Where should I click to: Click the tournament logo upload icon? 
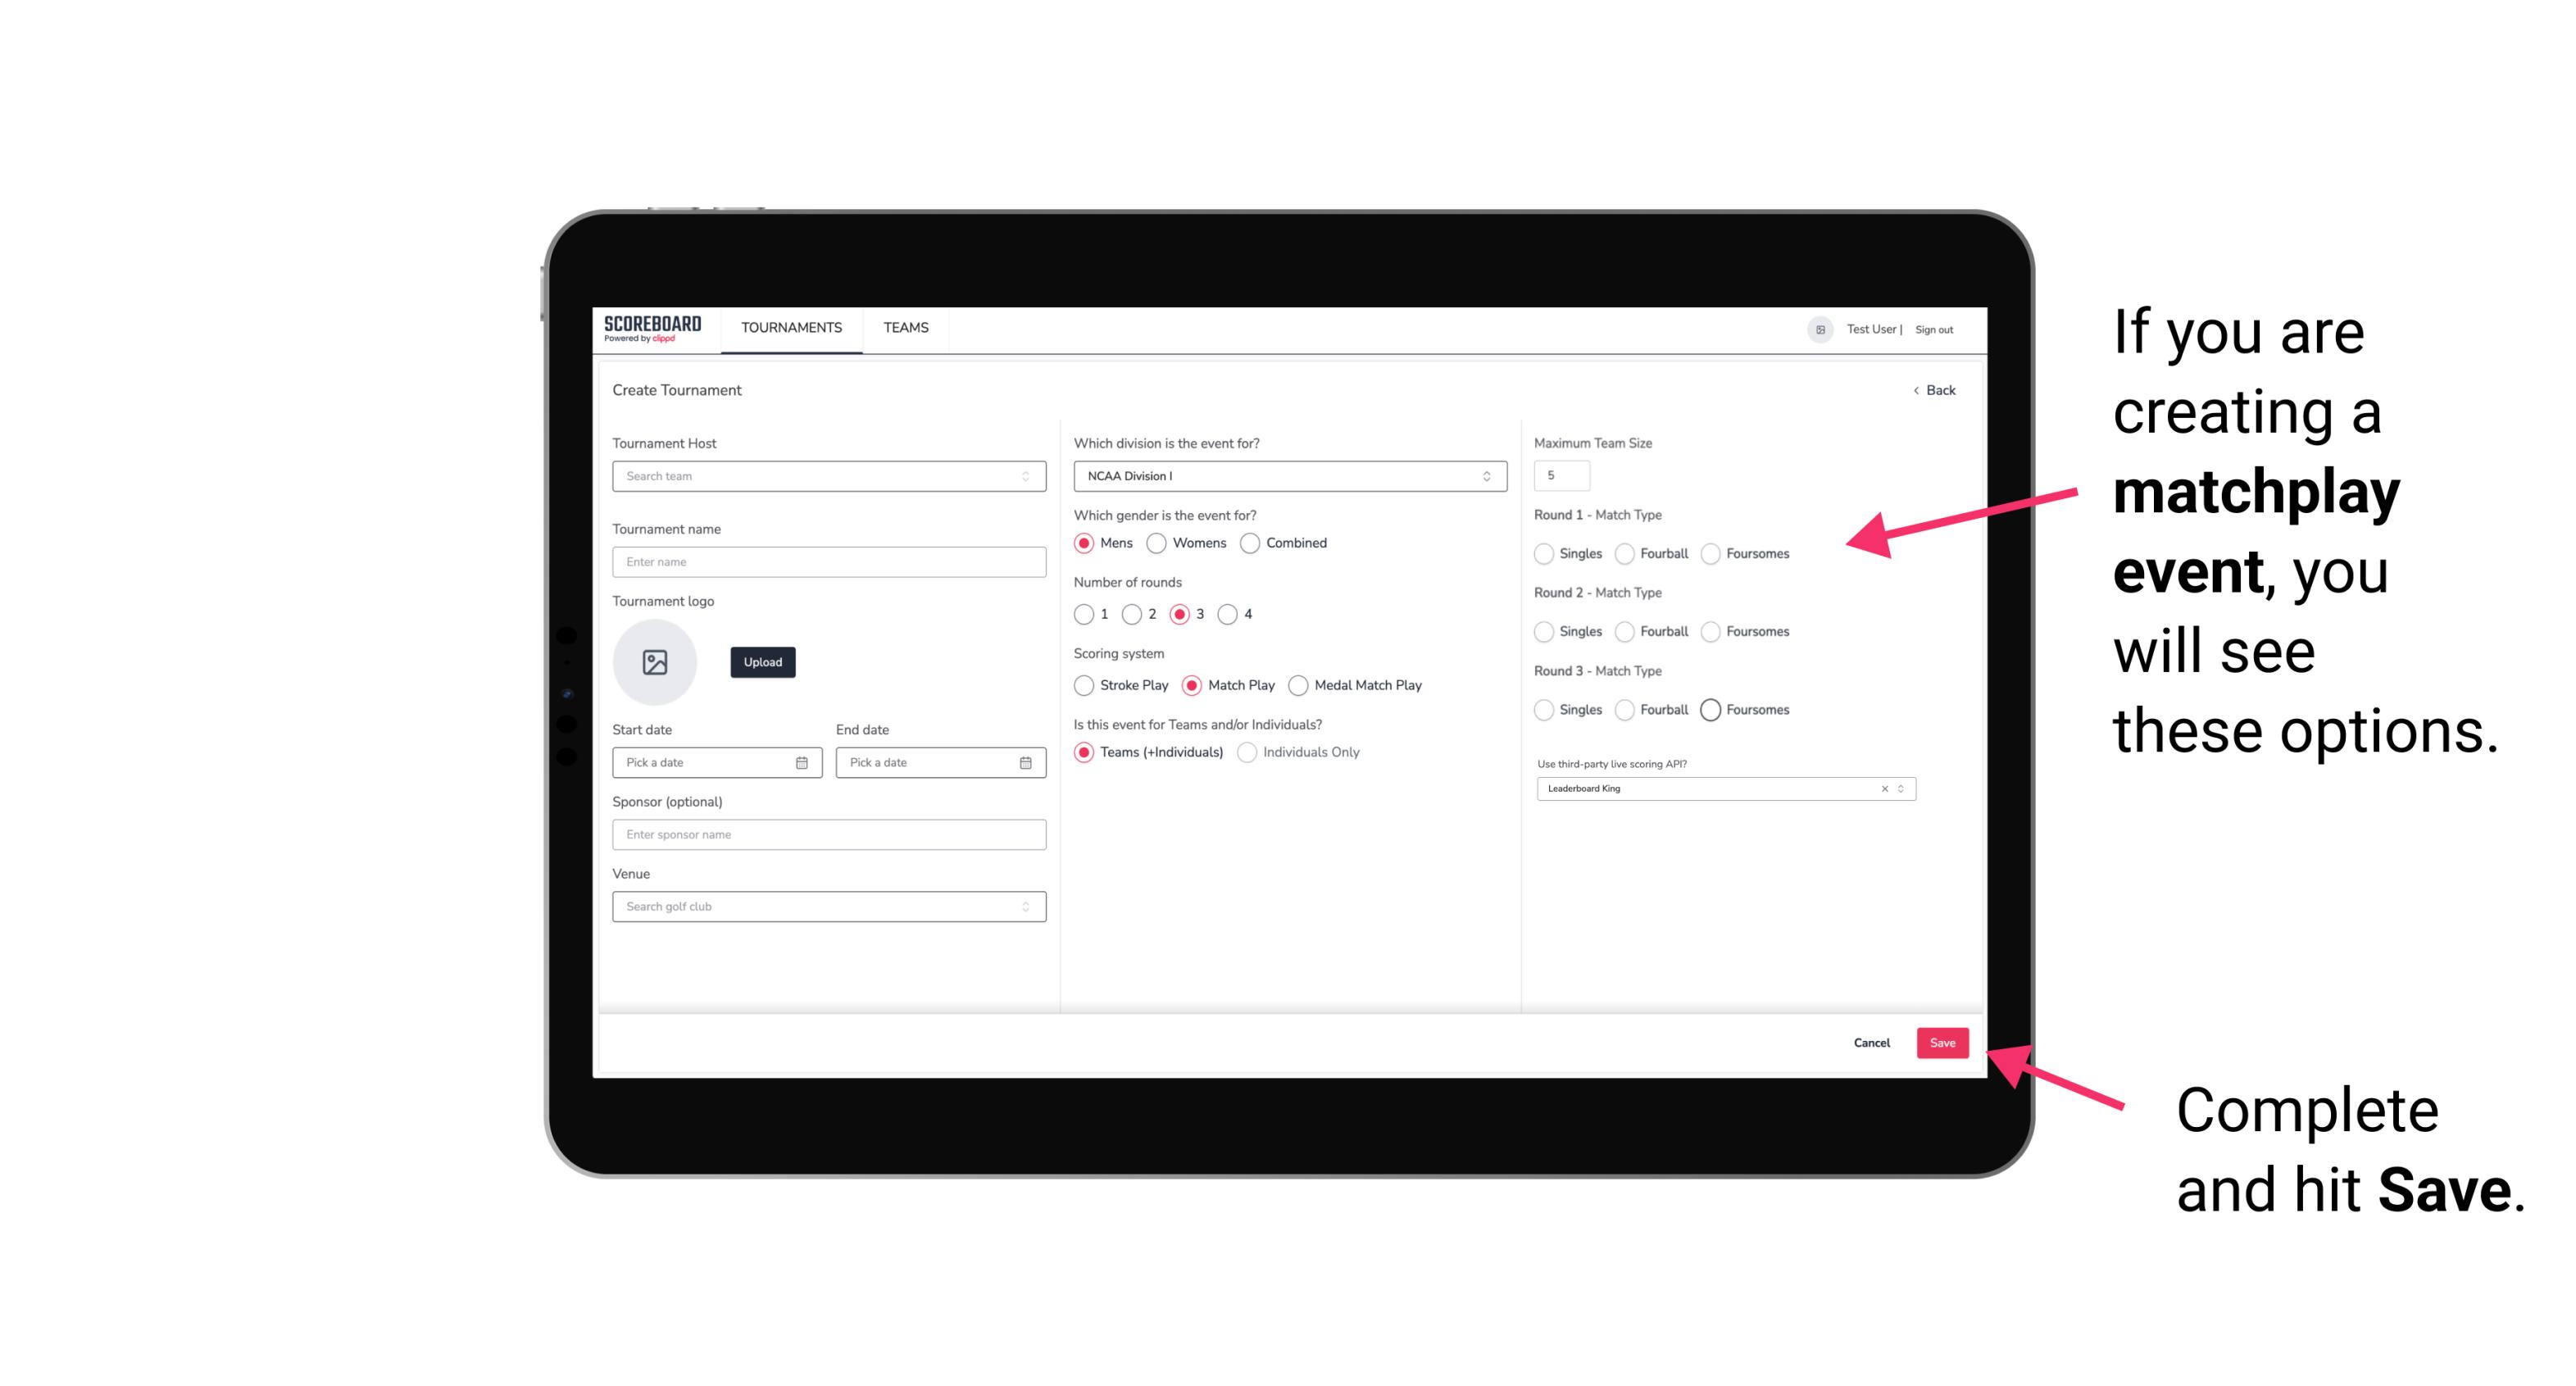655,662
